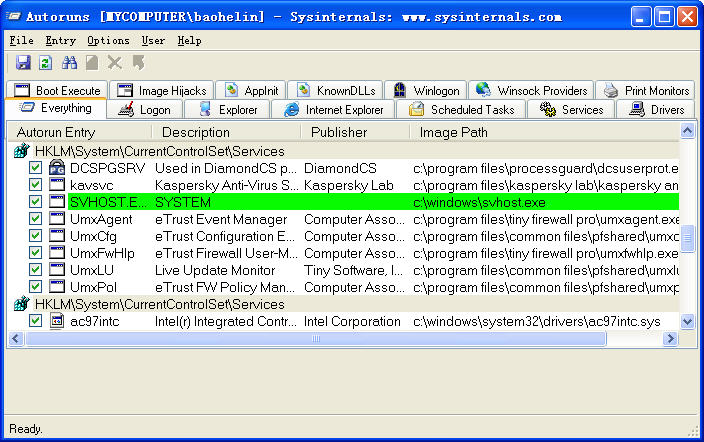704x442 pixels.
Task: Sort by Autorun Entry column header
Action: click(x=80, y=133)
